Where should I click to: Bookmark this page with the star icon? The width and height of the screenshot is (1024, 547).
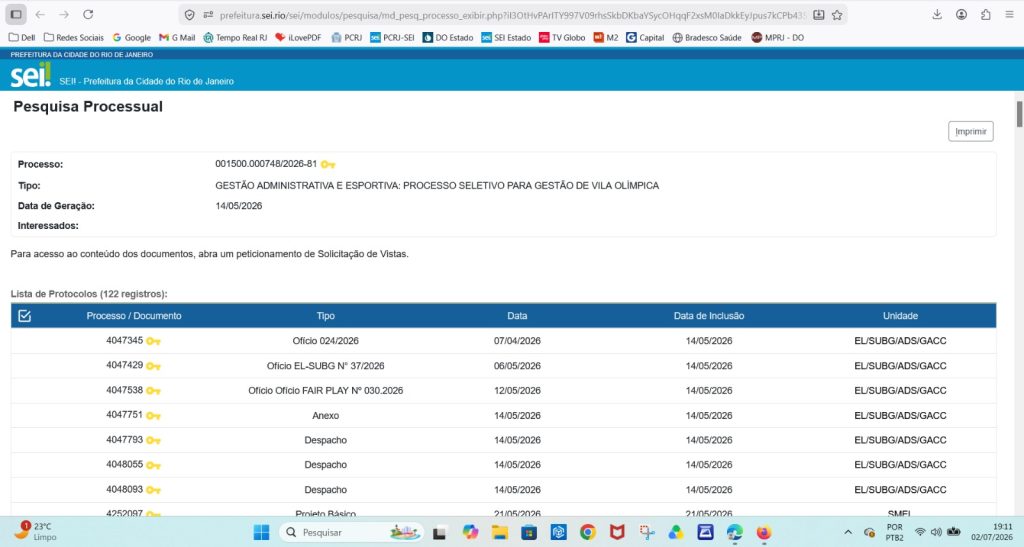837,15
